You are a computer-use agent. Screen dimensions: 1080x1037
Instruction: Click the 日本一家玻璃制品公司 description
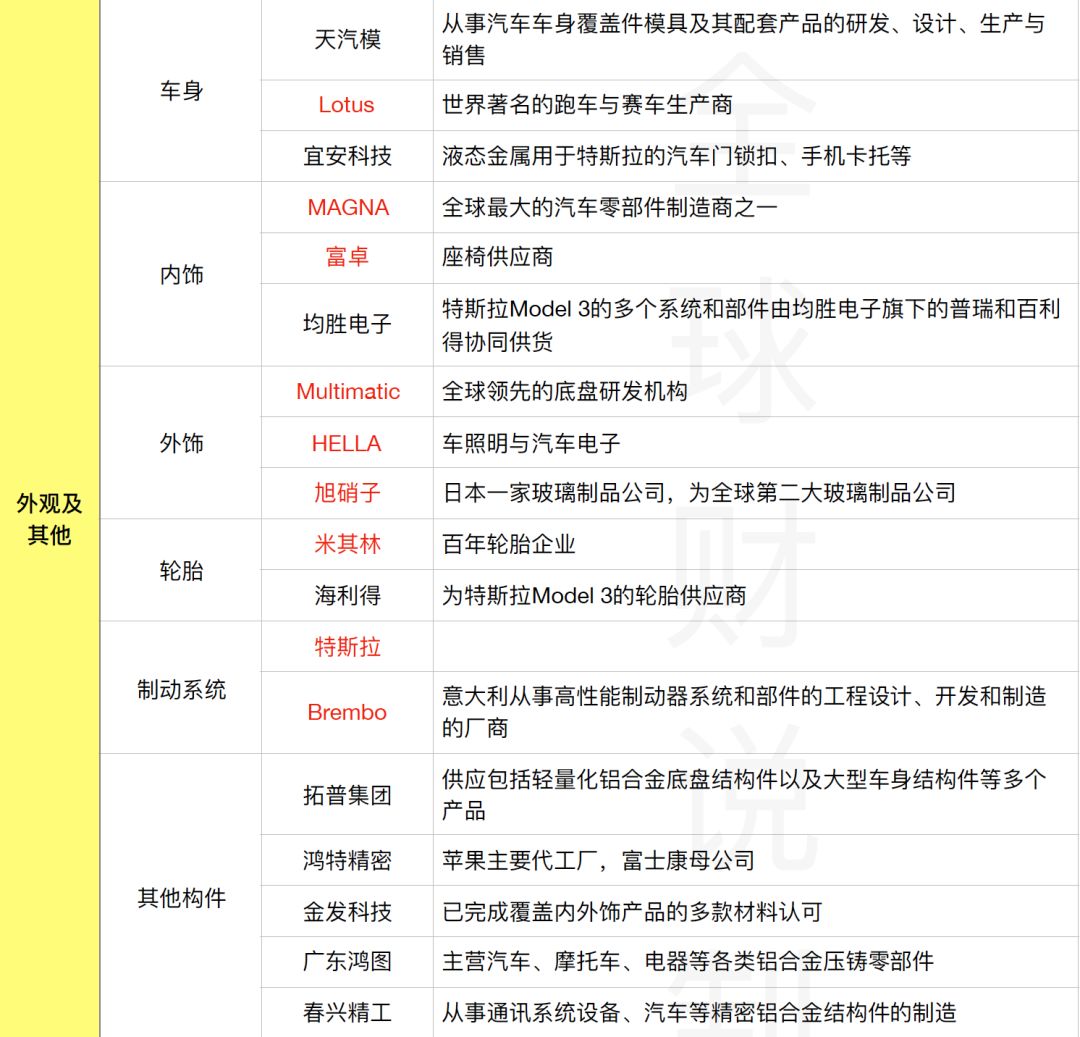pos(699,493)
